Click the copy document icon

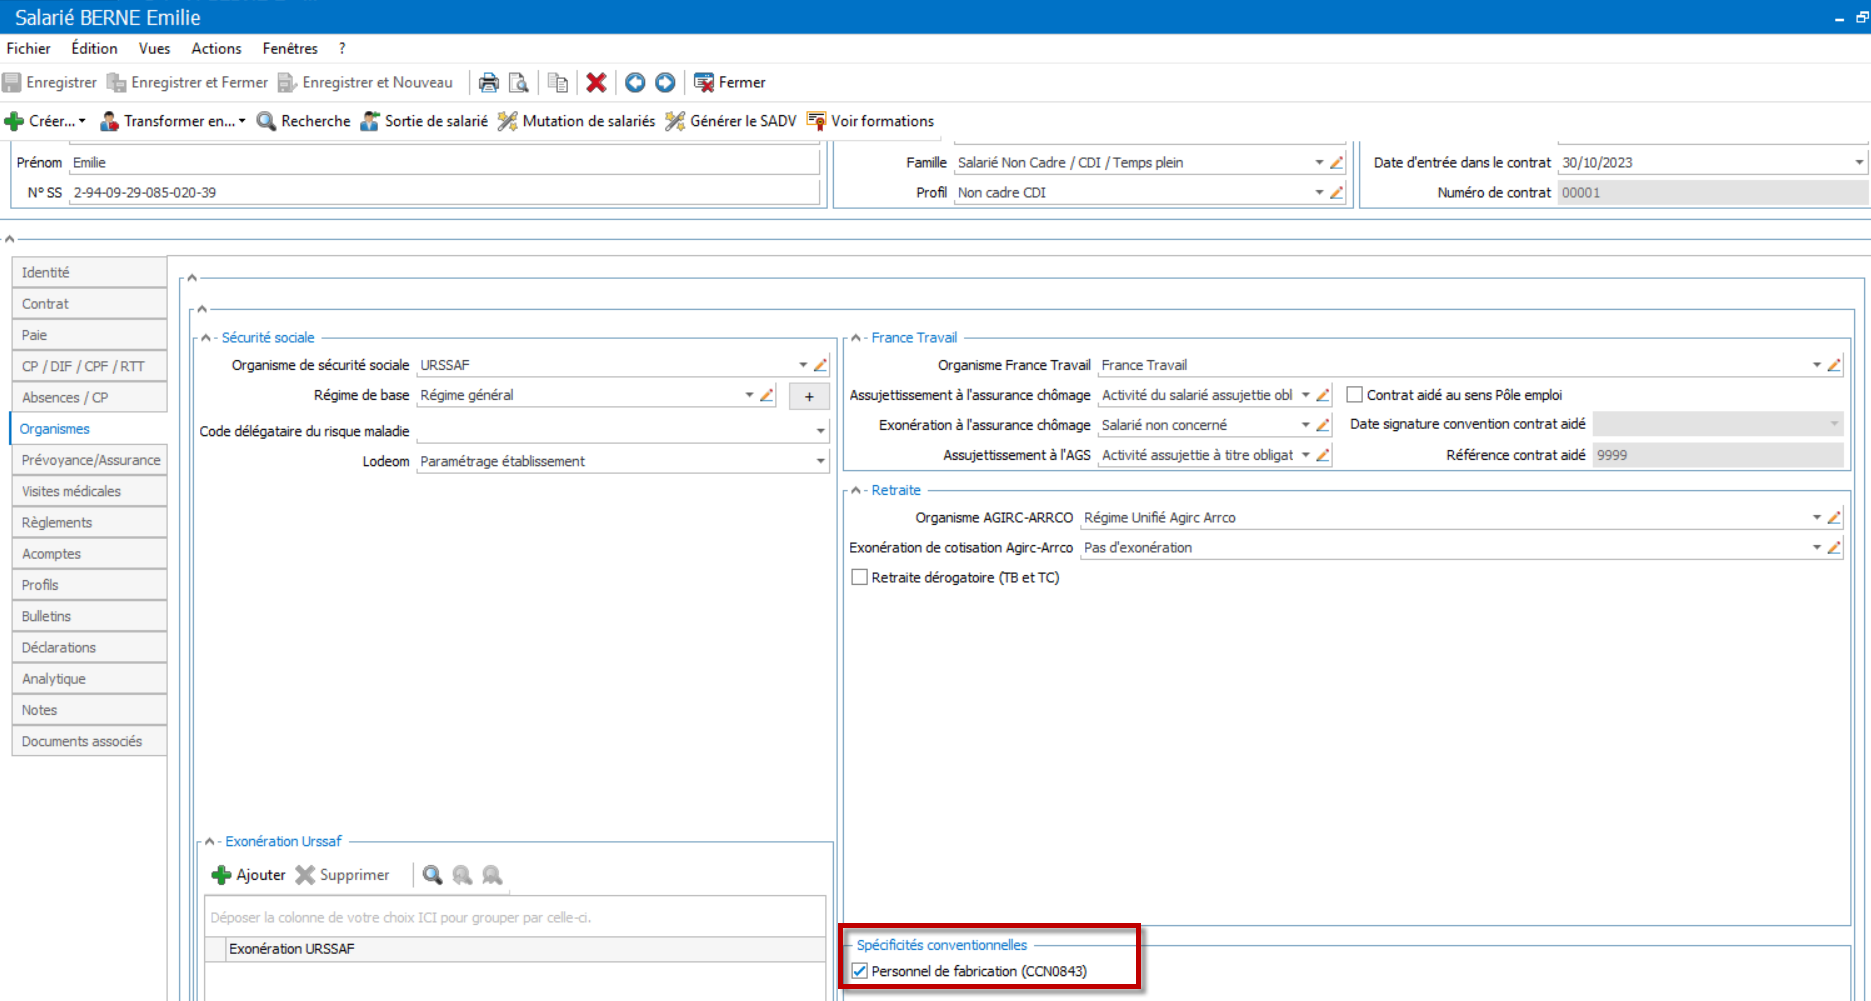coord(558,83)
